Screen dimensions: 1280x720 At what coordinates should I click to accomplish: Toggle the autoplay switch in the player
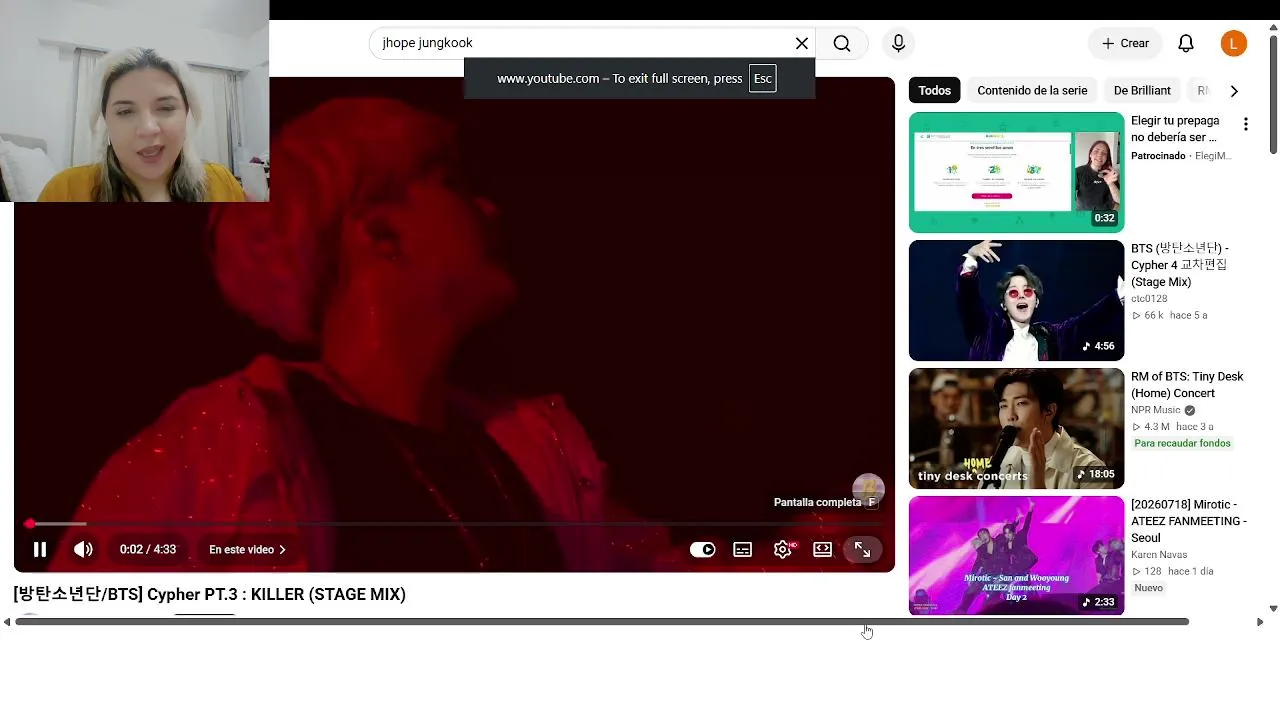point(703,549)
